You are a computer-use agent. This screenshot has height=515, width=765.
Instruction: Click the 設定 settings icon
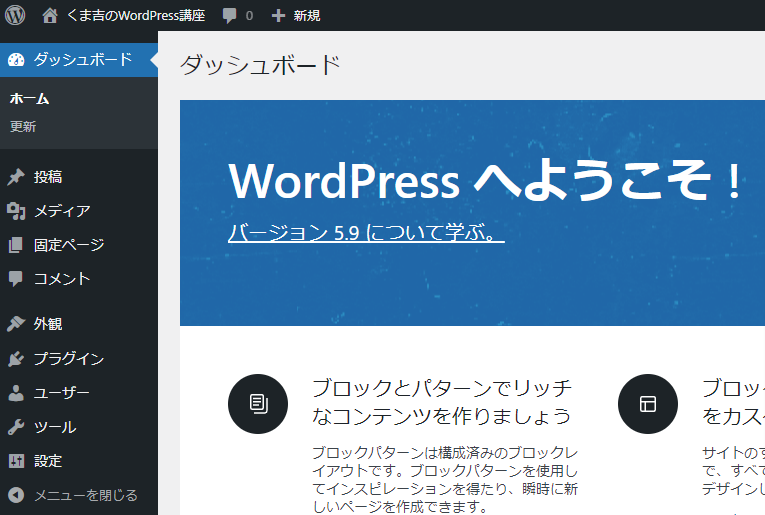click(15, 461)
